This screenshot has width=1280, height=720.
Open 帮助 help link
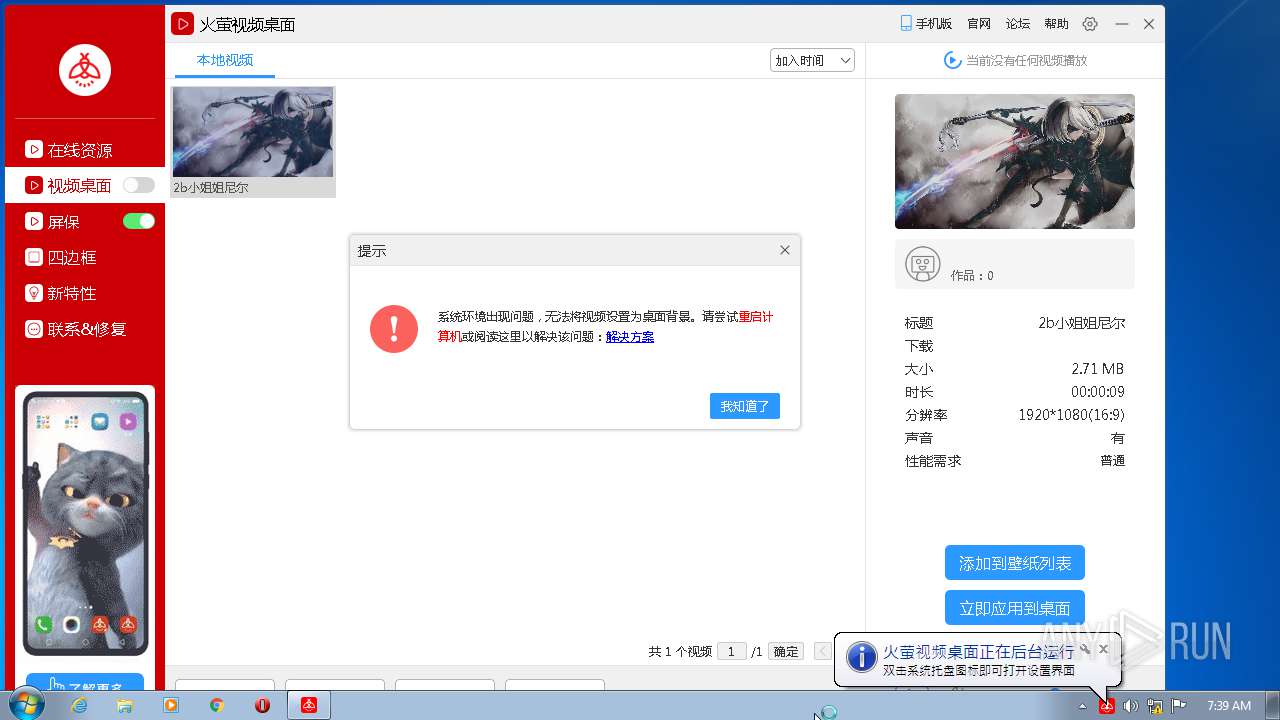(1056, 24)
